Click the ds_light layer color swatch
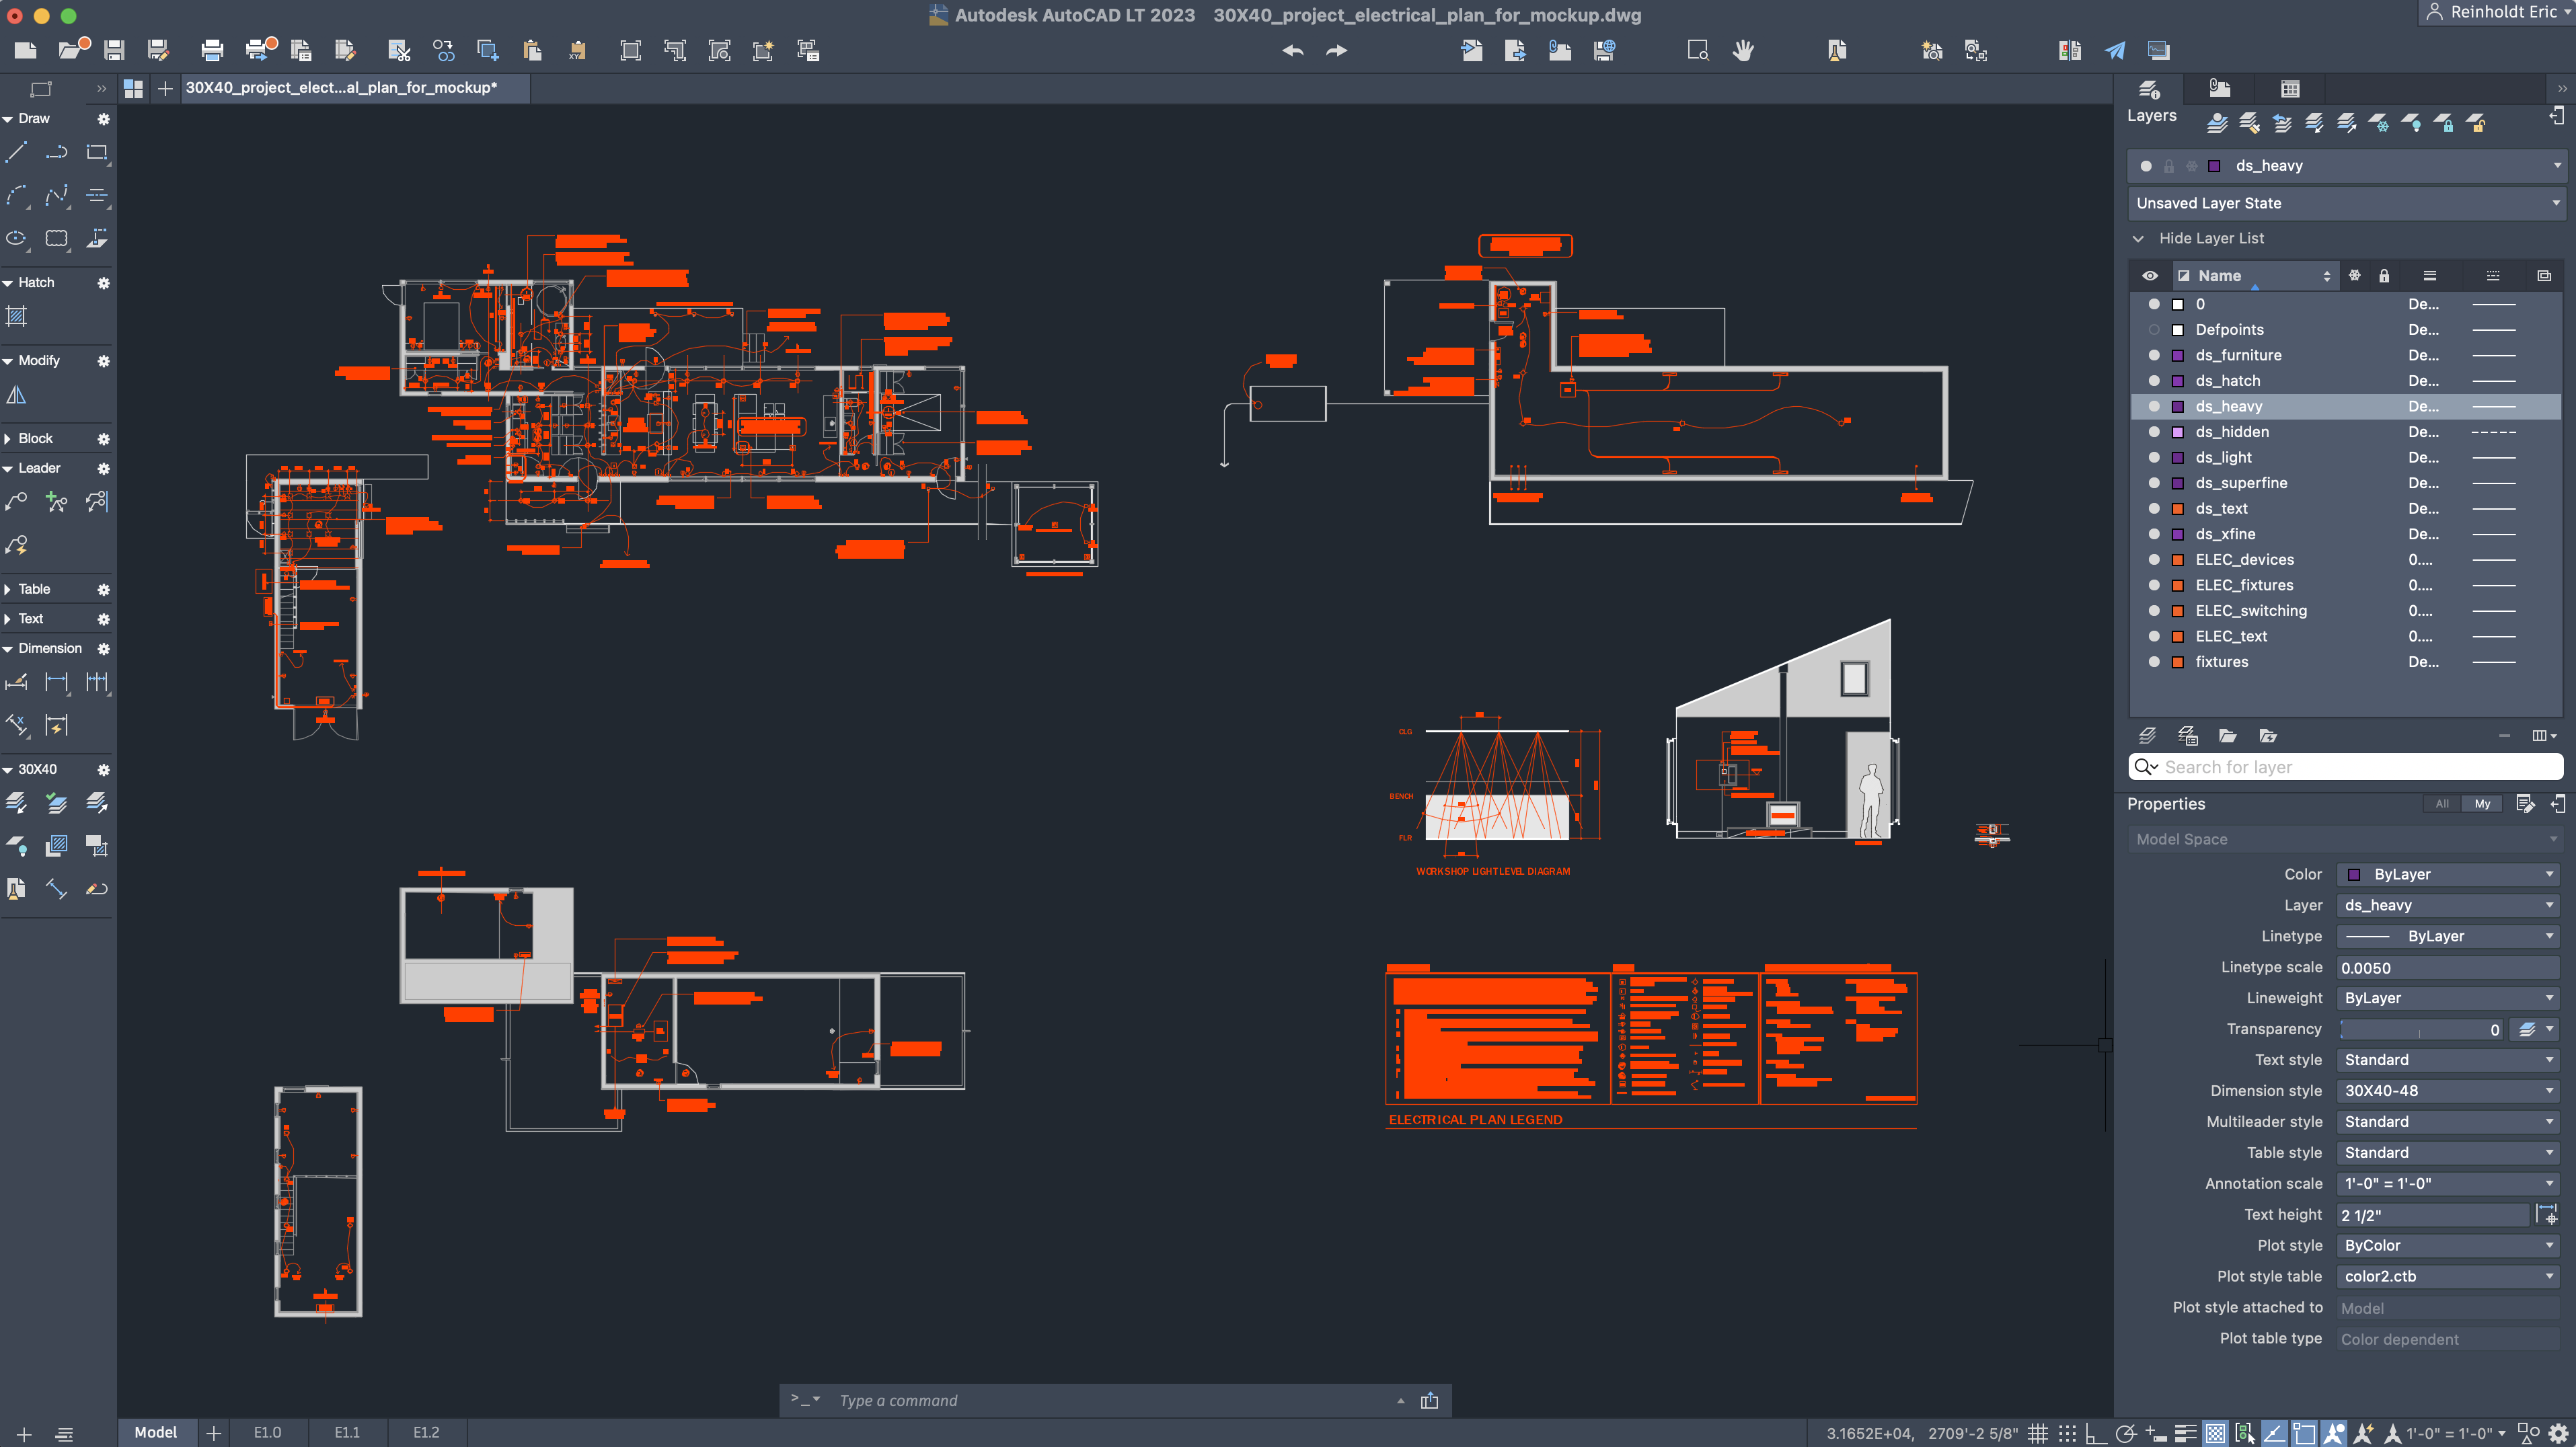 click(x=2177, y=458)
